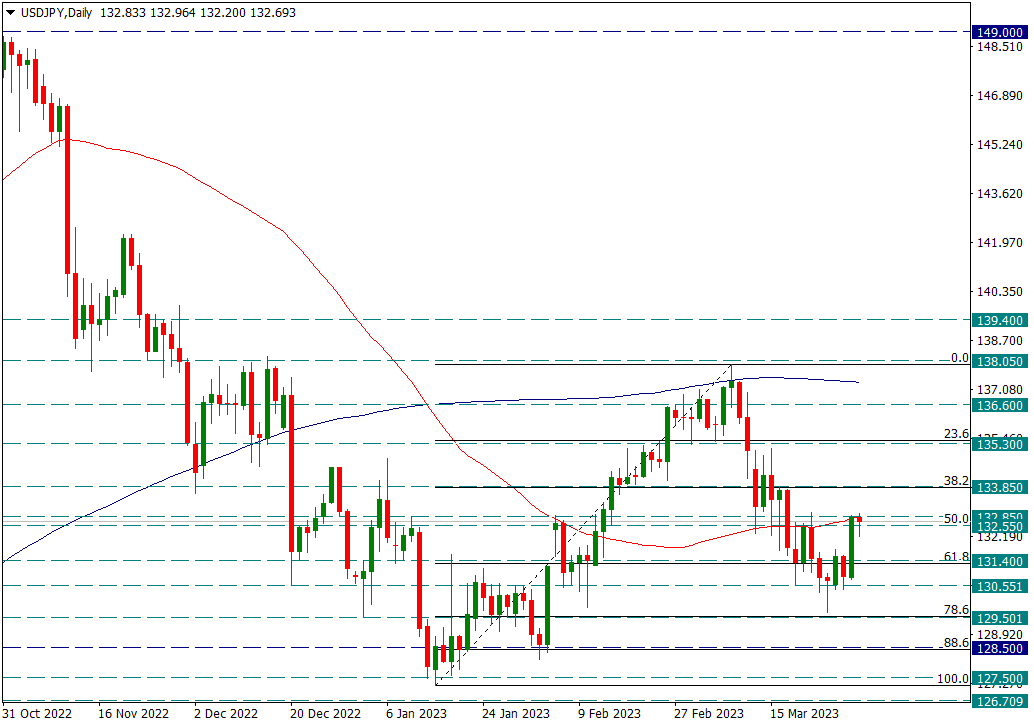The height and width of the screenshot is (726, 1034).
Task: Click the 128.500 price level label
Action: 1000,649
